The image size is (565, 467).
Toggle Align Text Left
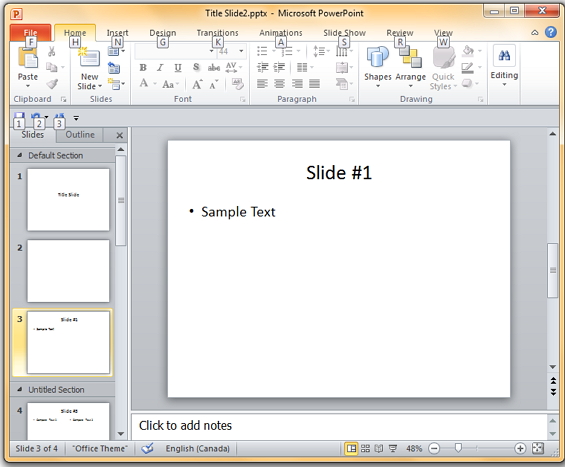[262, 84]
